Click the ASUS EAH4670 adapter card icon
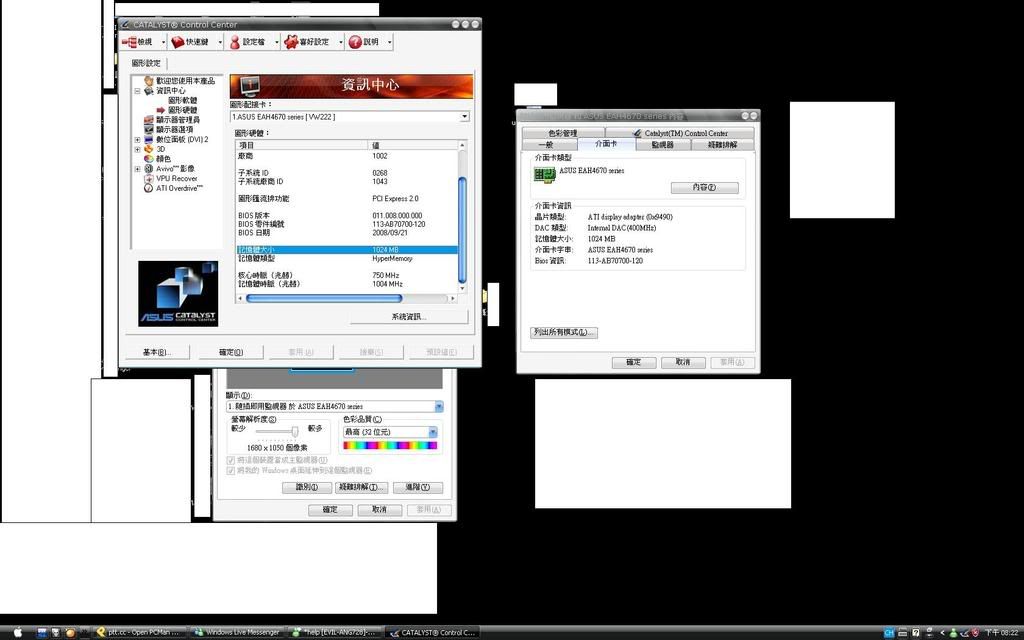 pyautogui.click(x=544, y=174)
